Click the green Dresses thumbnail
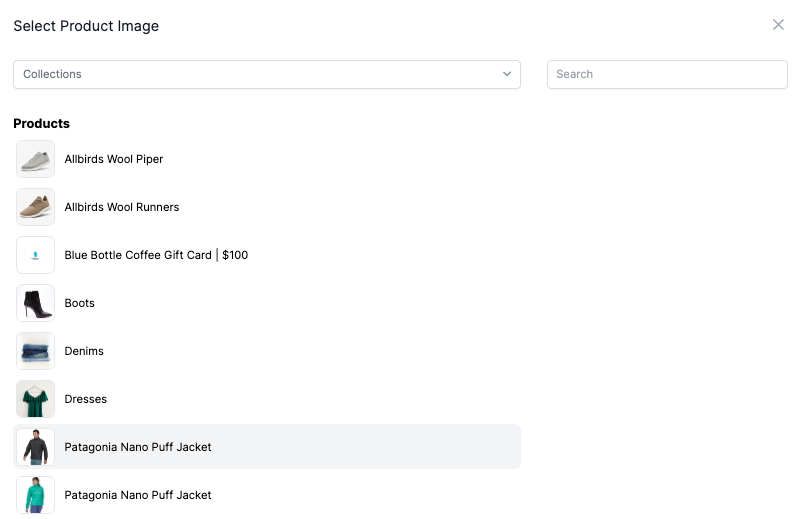Viewport: 804px width, 519px height. (x=35, y=399)
